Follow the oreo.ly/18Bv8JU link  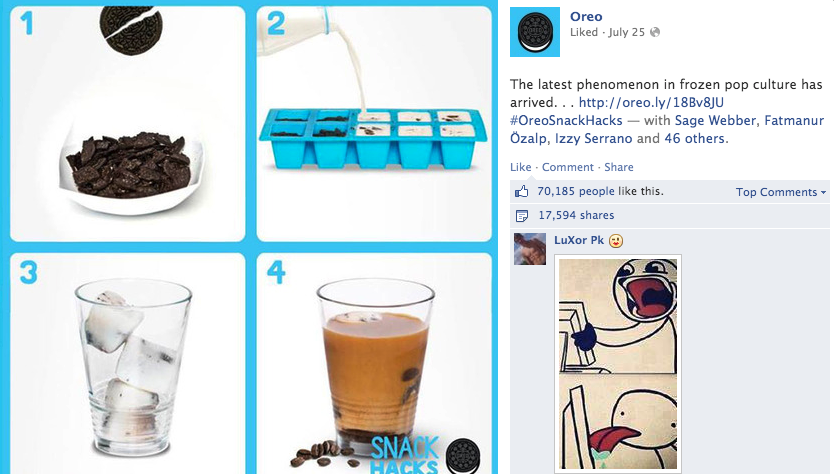[x=651, y=102]
